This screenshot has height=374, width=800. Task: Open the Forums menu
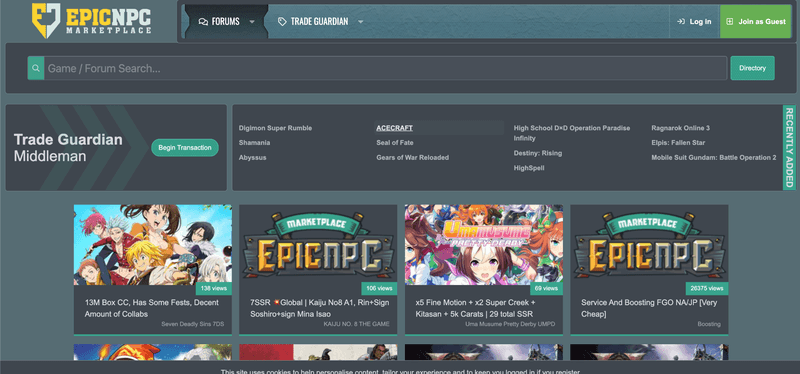tap(226, 21)
